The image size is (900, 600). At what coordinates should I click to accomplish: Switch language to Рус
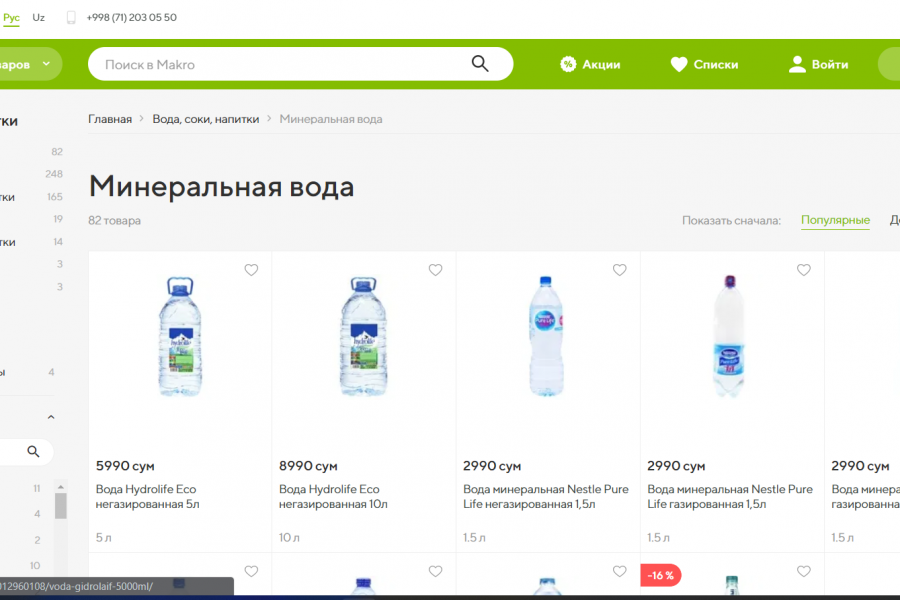11,17
